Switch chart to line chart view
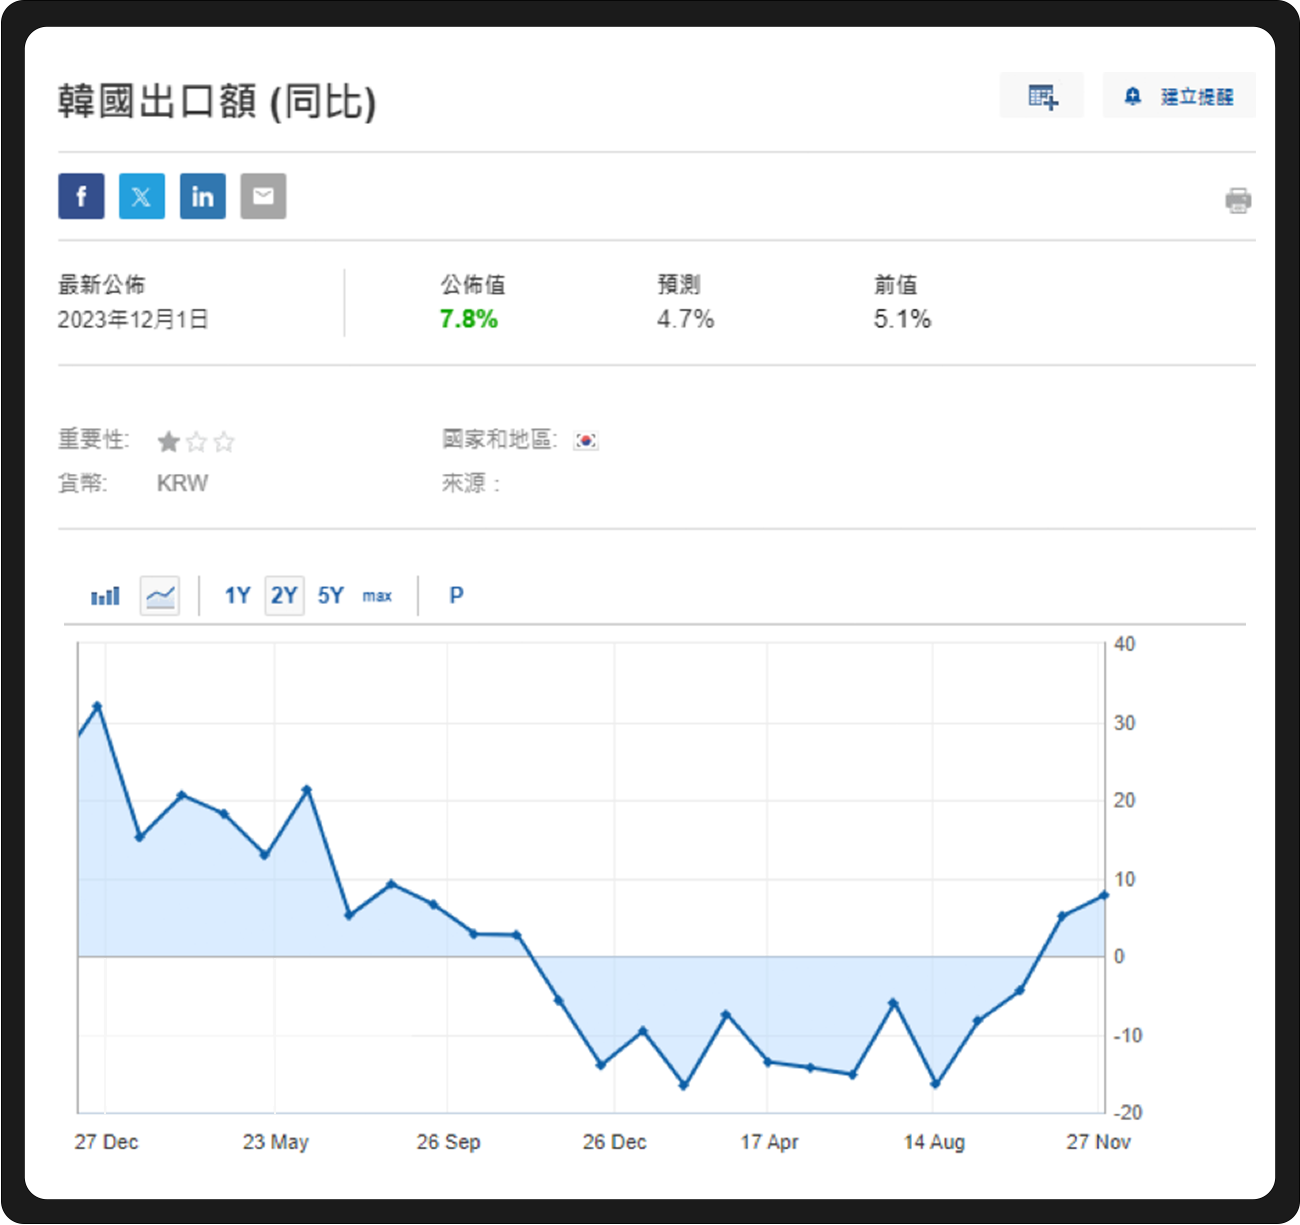Screen dimensions: 1300x1225 (160, 595)
